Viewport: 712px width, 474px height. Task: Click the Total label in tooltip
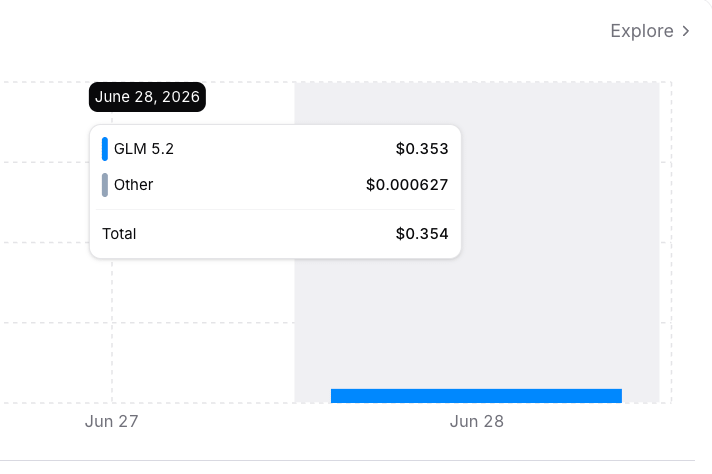[x=119, y=234]
